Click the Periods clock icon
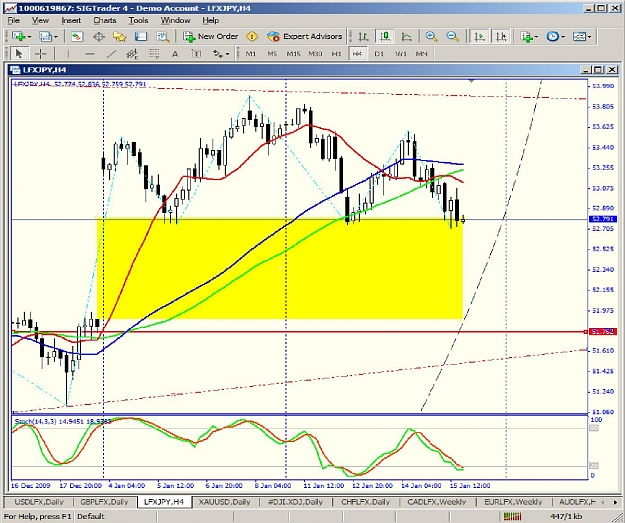The image size is (625, 523). (x=552, y=37)
